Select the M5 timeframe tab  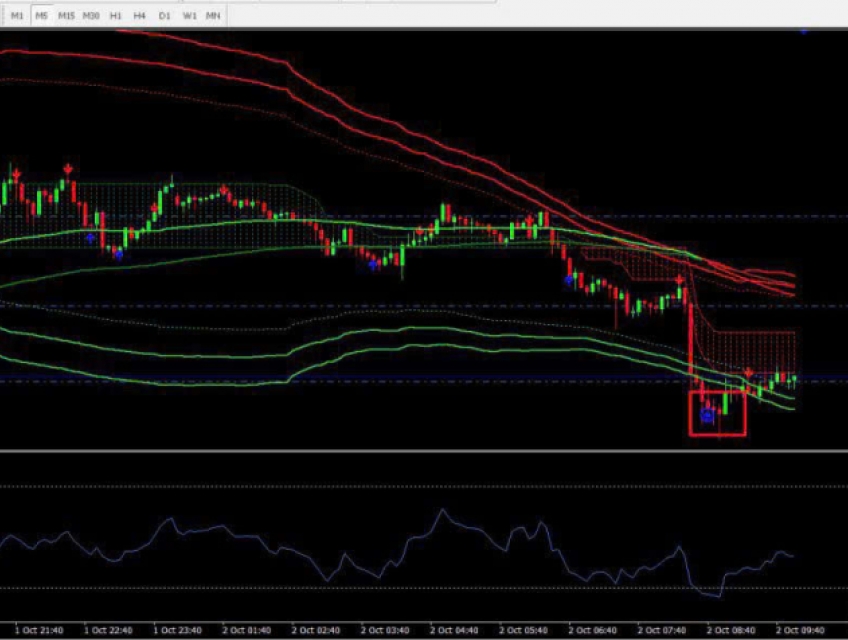(41, 16)
